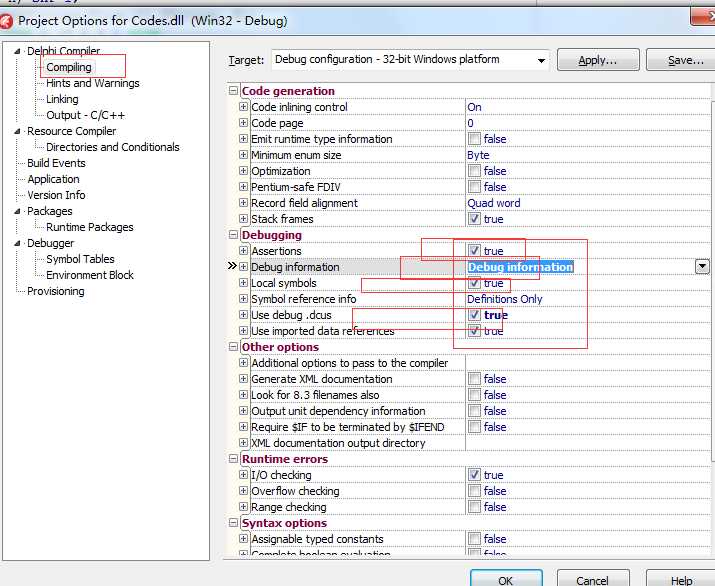Viewport: 715px width, 586px height.
Task: Toggle Emit runtime type information checkbox
Action: (474, 139)
